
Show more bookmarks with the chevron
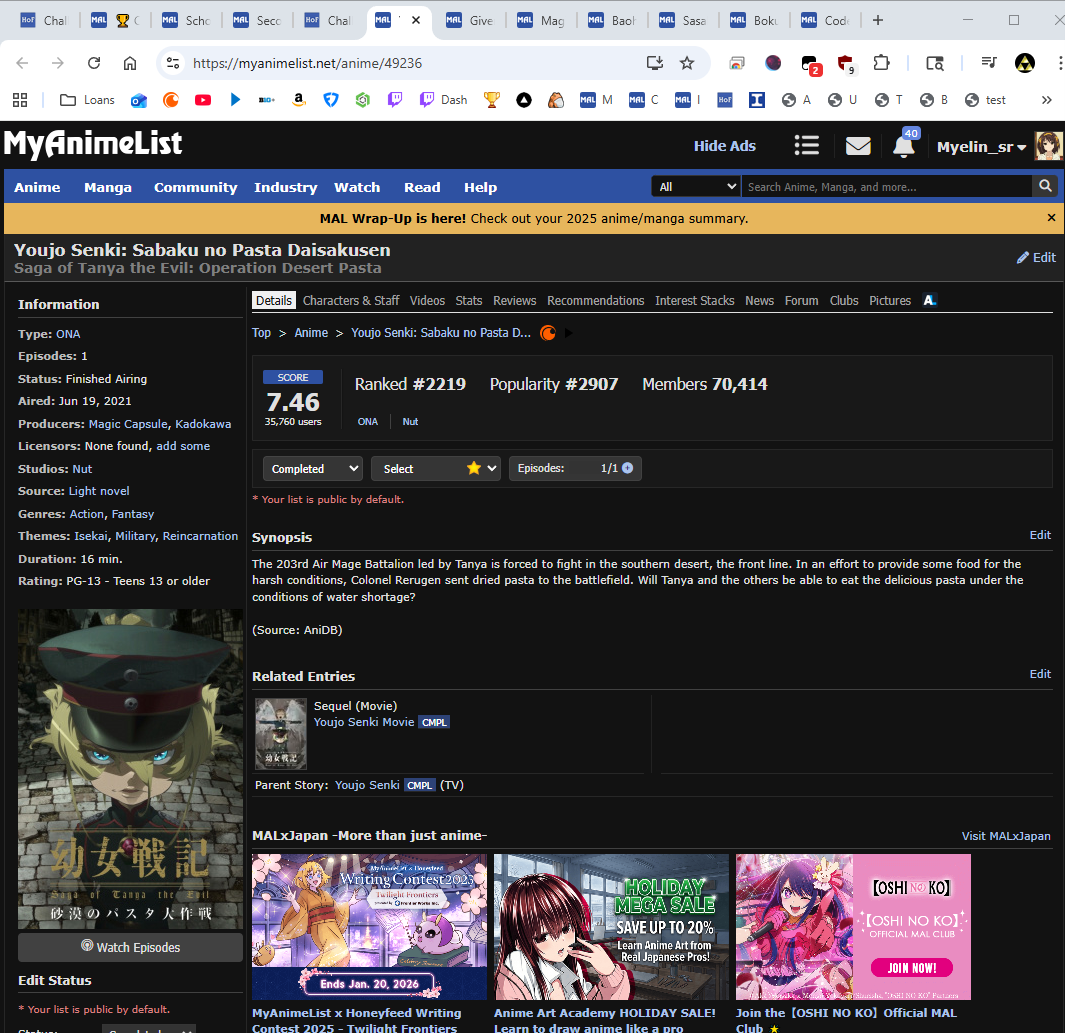click(1046, 100)
